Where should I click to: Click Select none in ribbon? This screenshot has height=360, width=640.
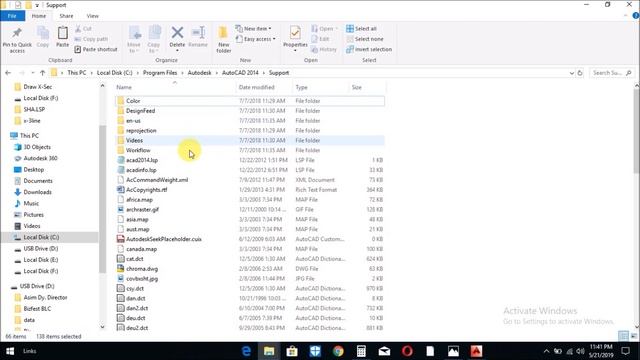(x=365, y=39)
